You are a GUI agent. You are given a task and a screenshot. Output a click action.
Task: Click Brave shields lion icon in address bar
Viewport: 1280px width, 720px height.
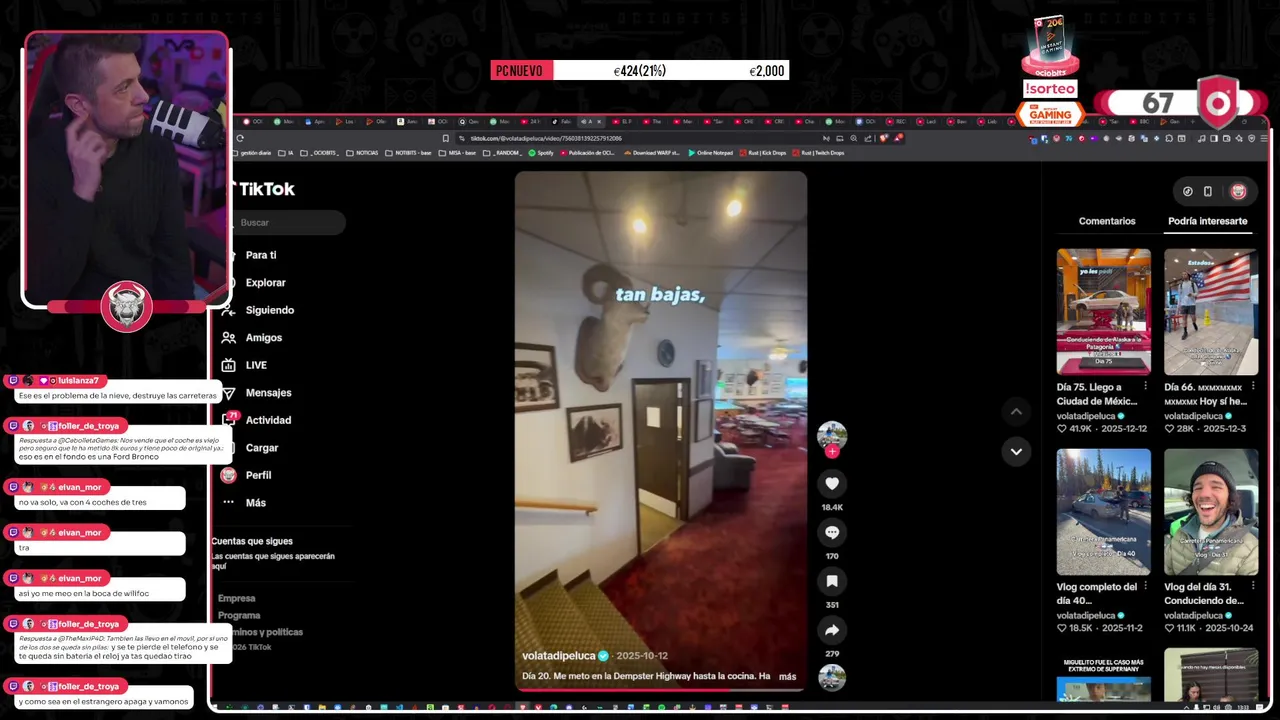coord(884,138)
